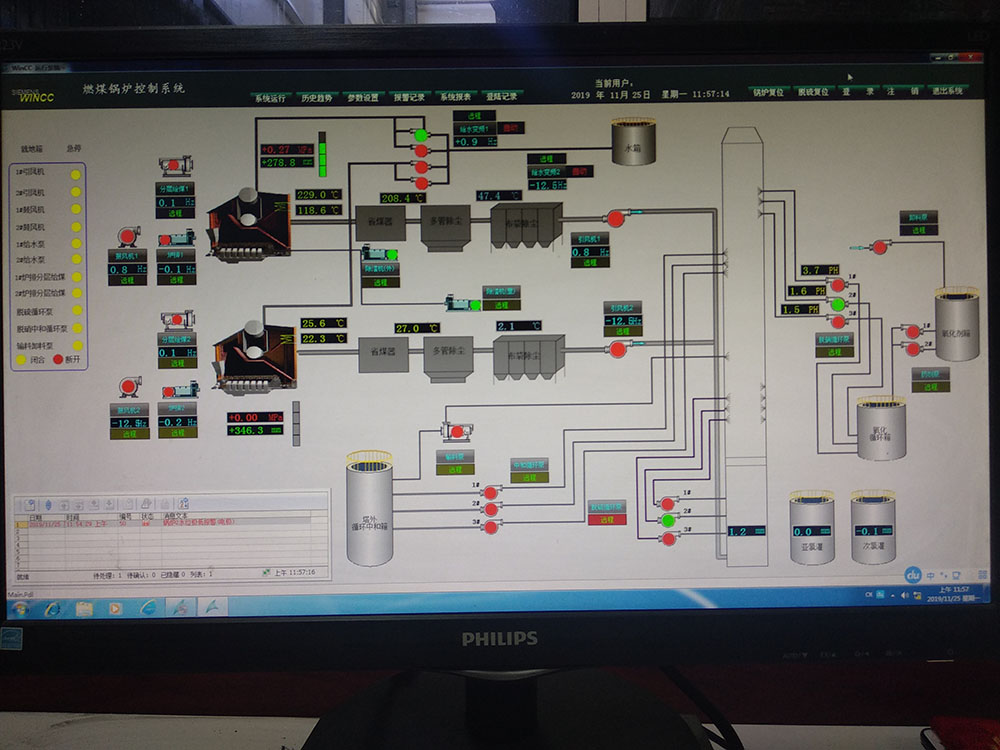
Task: Click the 塔外循环中和箱 tank graphic
Action: coord(369,509)
